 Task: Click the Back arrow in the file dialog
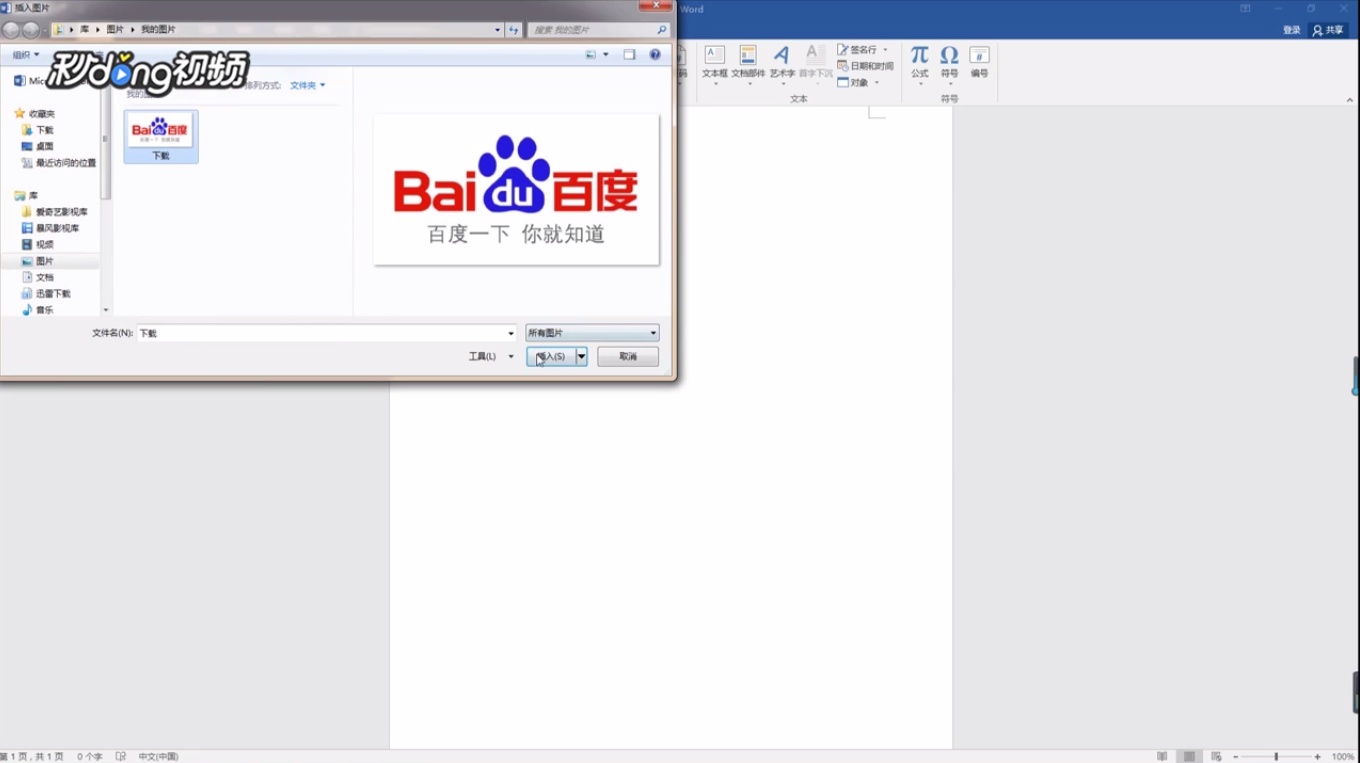(x=11, y=30)
